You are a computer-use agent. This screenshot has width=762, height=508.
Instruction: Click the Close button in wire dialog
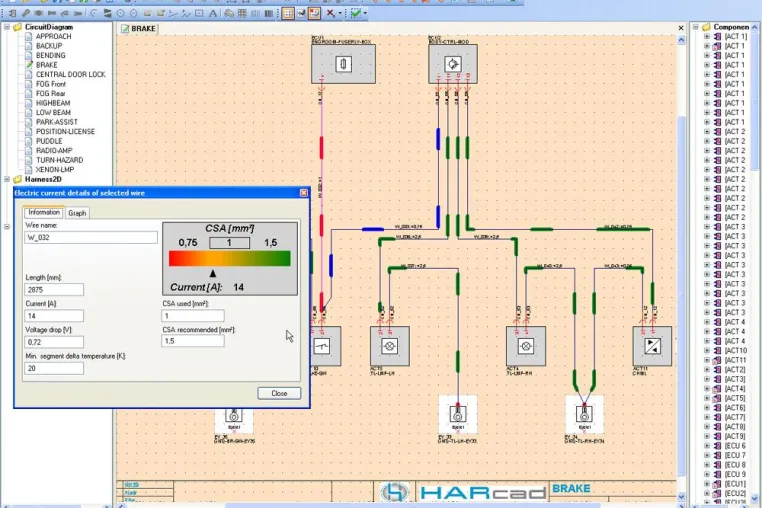(x=279, y=393)
